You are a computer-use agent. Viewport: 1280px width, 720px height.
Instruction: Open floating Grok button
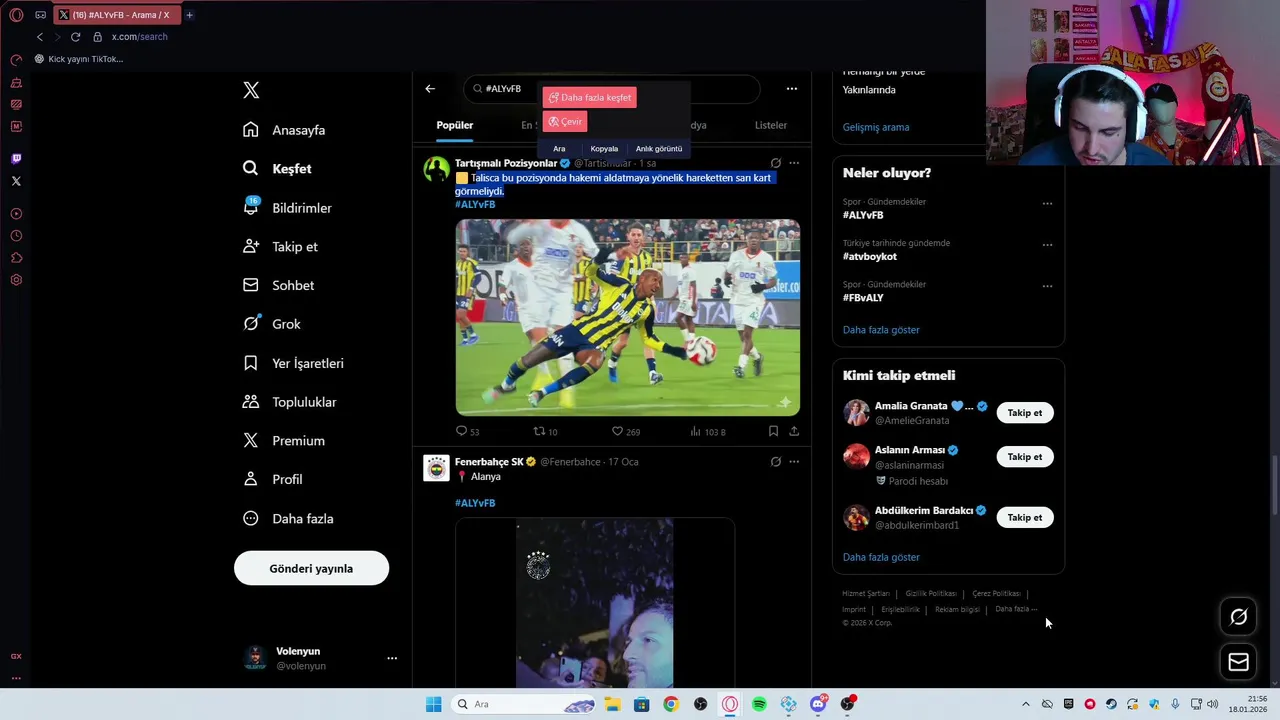[1238, 617]
